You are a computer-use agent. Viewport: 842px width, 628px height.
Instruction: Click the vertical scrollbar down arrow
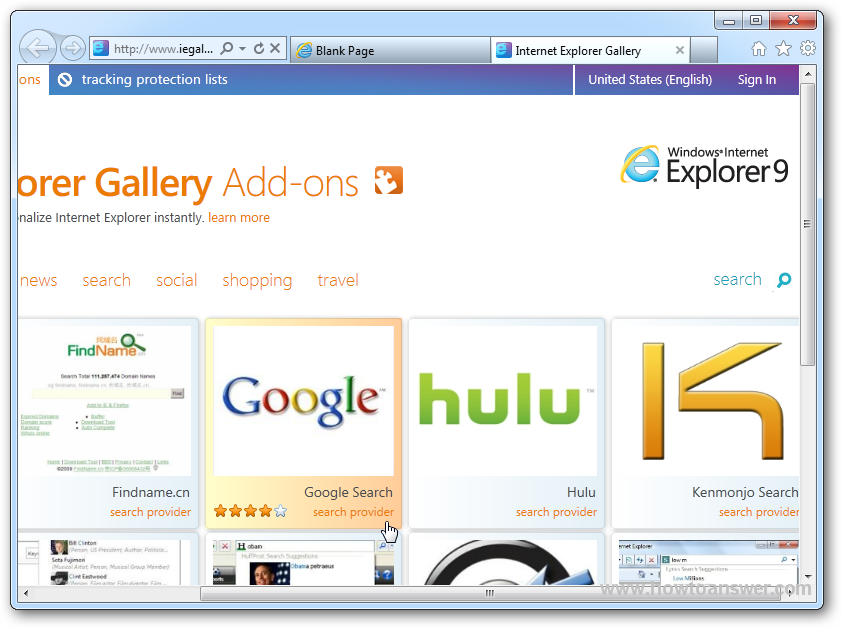(807, 577)
